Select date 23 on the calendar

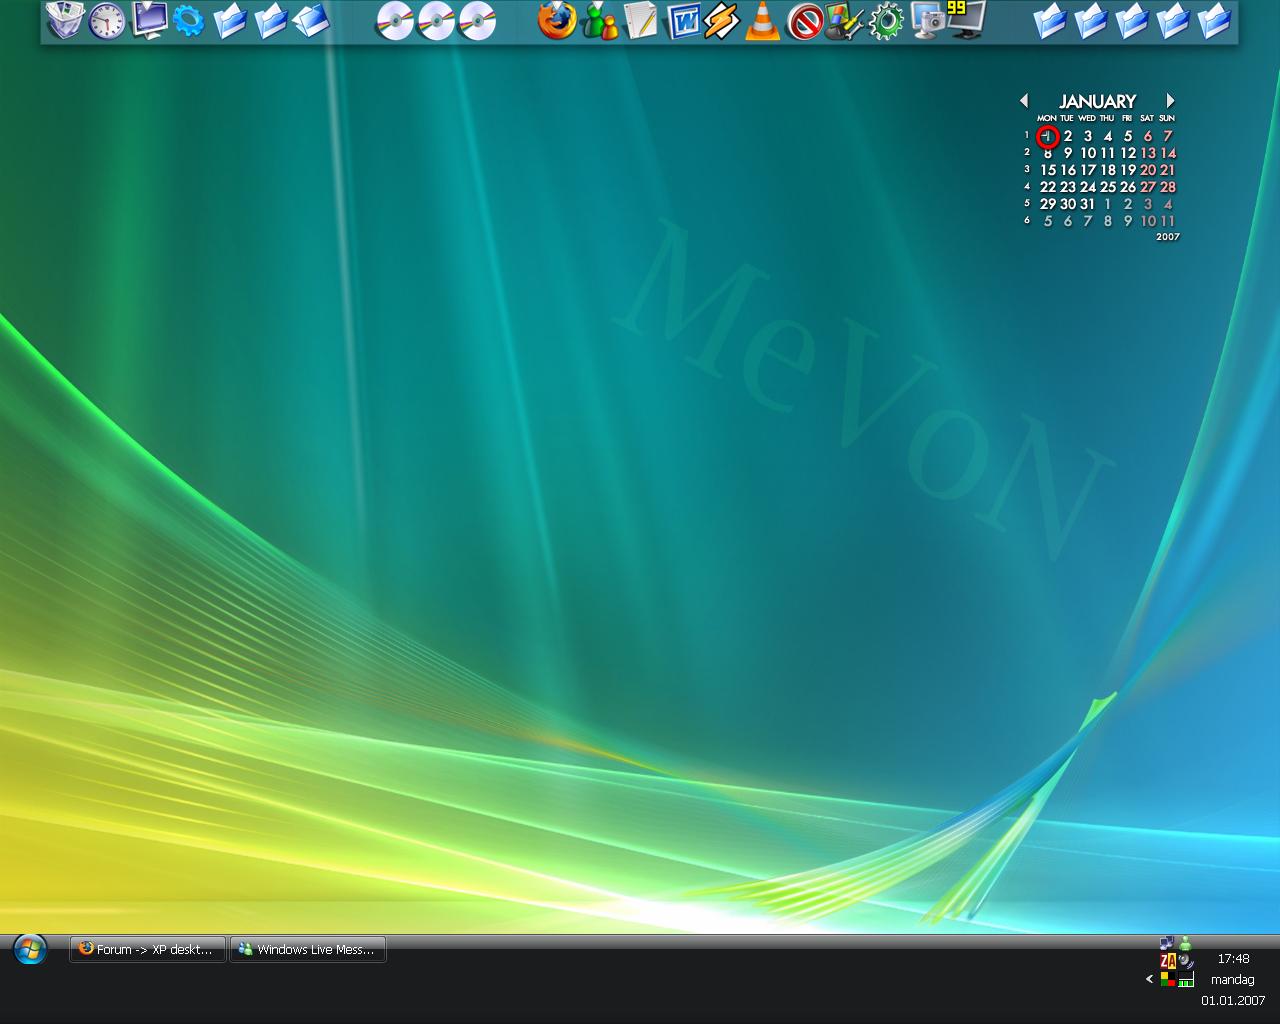[x=1068, y=187]
